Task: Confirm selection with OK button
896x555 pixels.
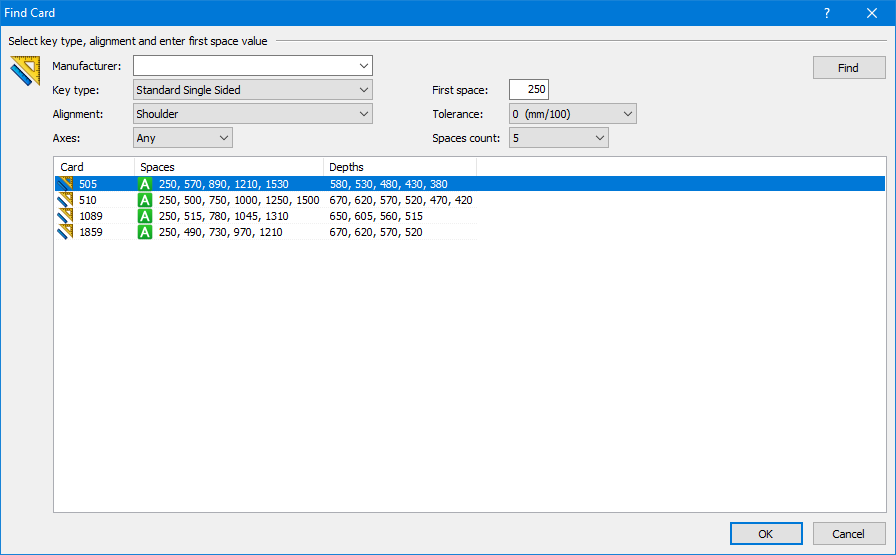Action: [x=766, y=534]
